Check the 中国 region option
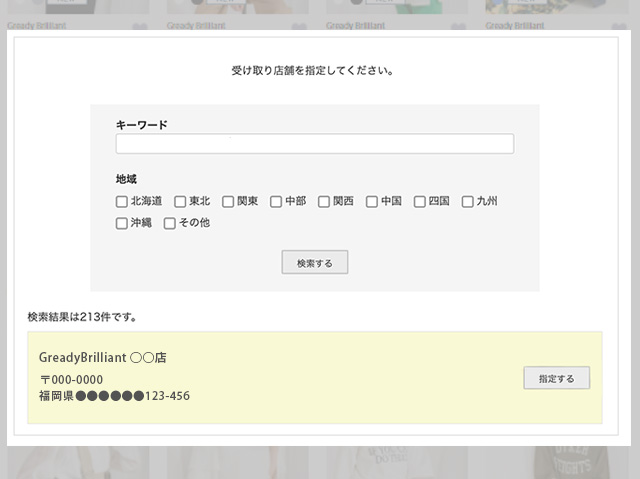 click(372, 201)
